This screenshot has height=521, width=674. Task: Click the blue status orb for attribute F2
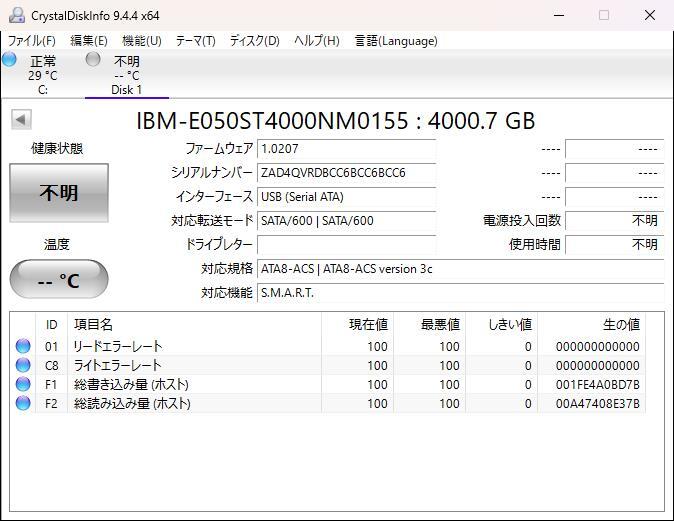click(23, 403)
